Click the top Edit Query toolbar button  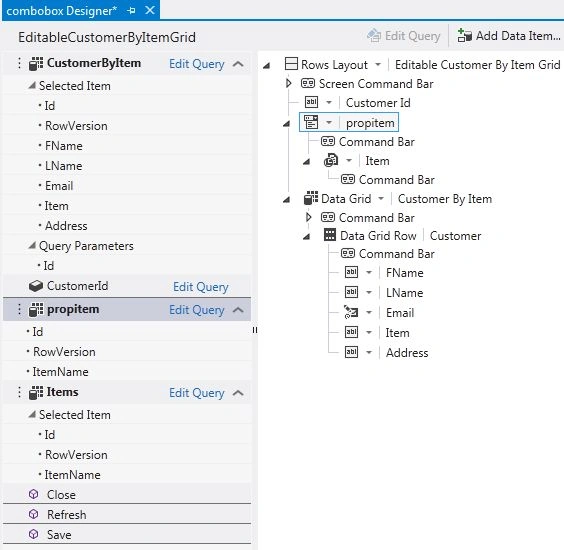pyautogui.click(x=404, y=36)
